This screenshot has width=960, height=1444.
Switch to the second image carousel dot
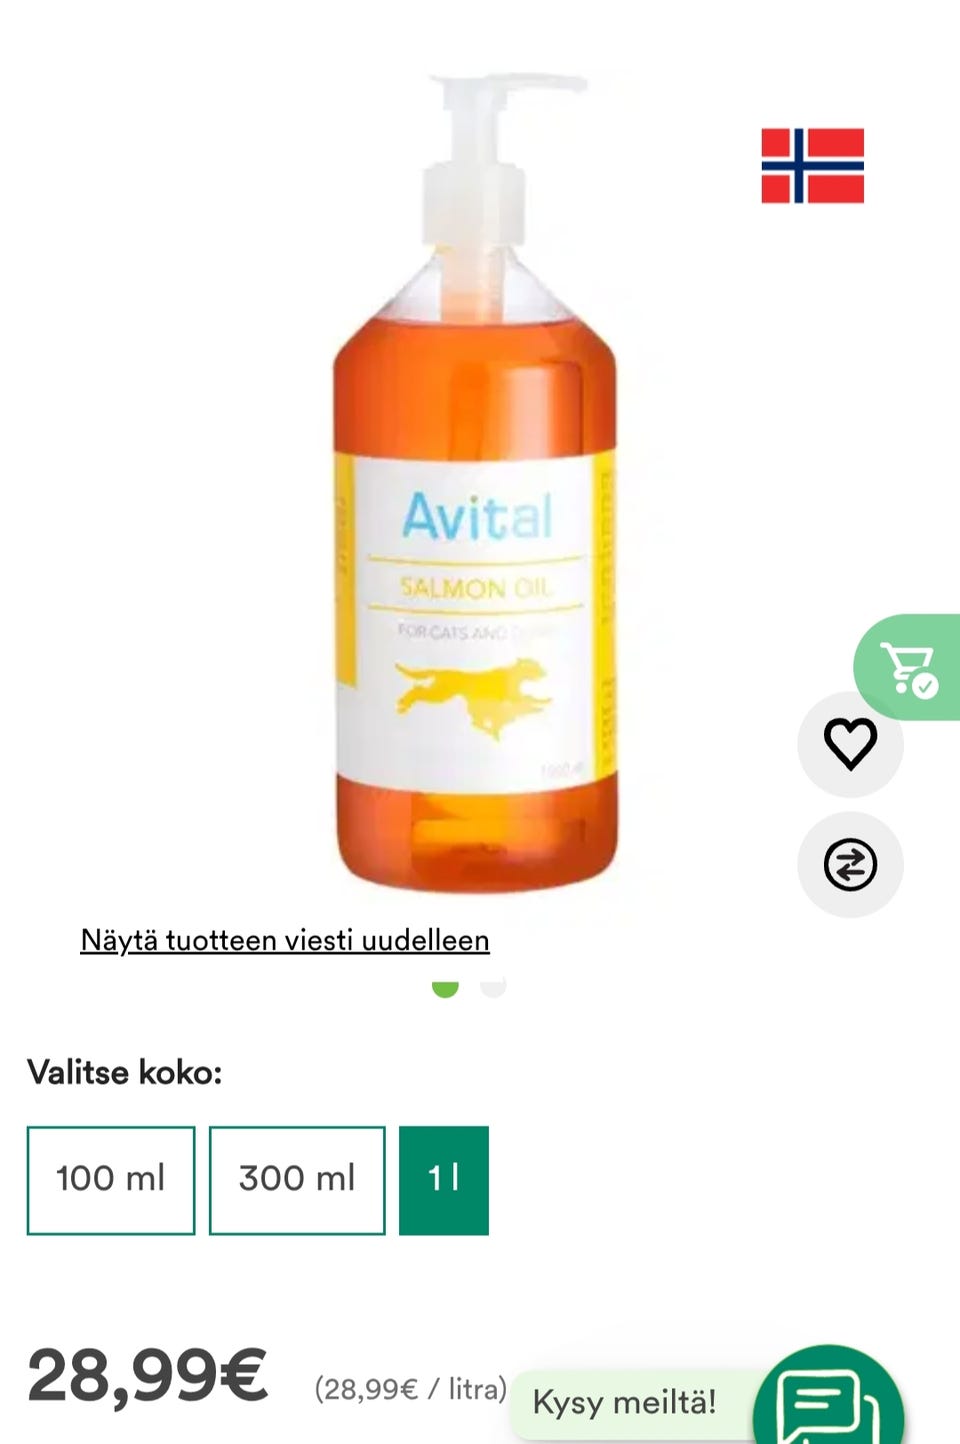tap(493, 987)
